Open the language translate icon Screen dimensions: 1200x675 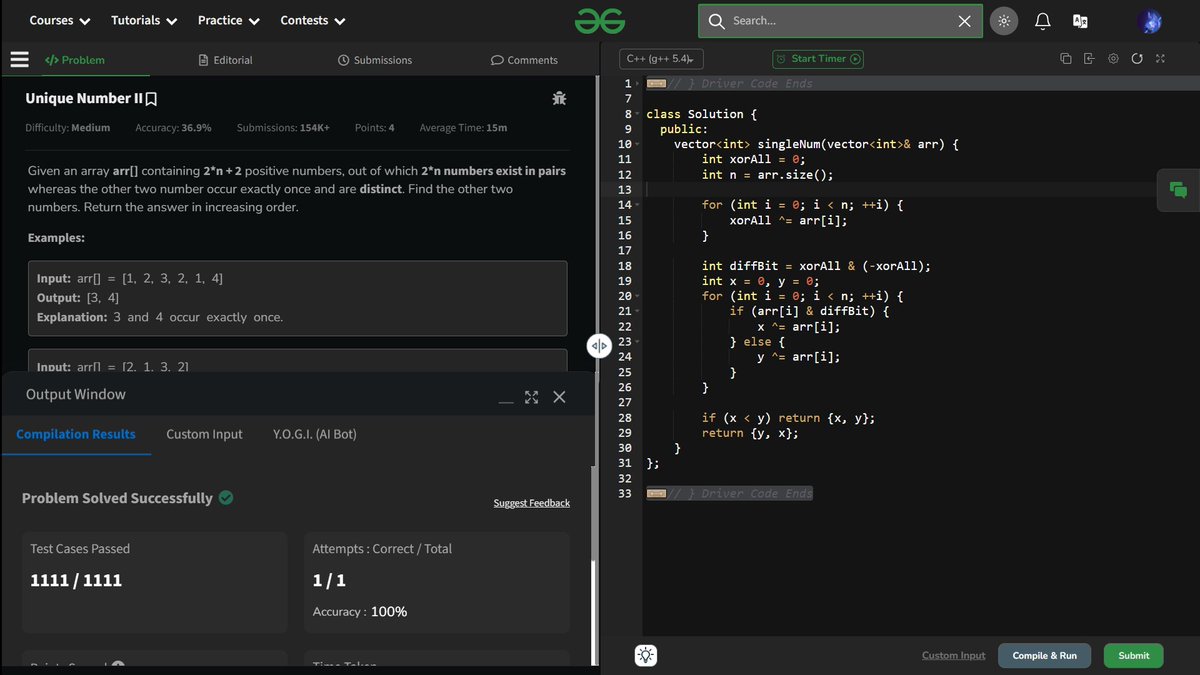coord(1080,21)
